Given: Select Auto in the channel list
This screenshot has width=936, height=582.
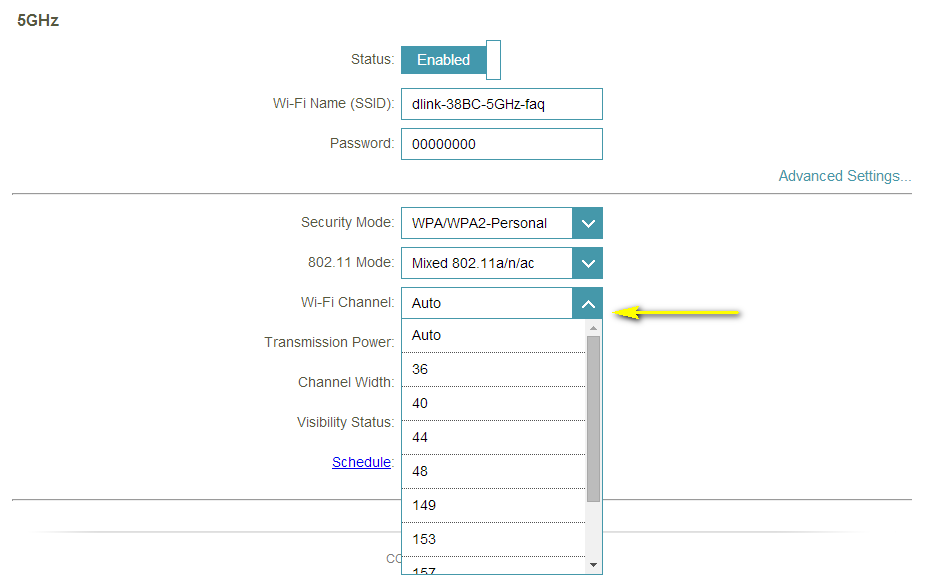Looking at the screenshot, I should (x=492, y=336).
